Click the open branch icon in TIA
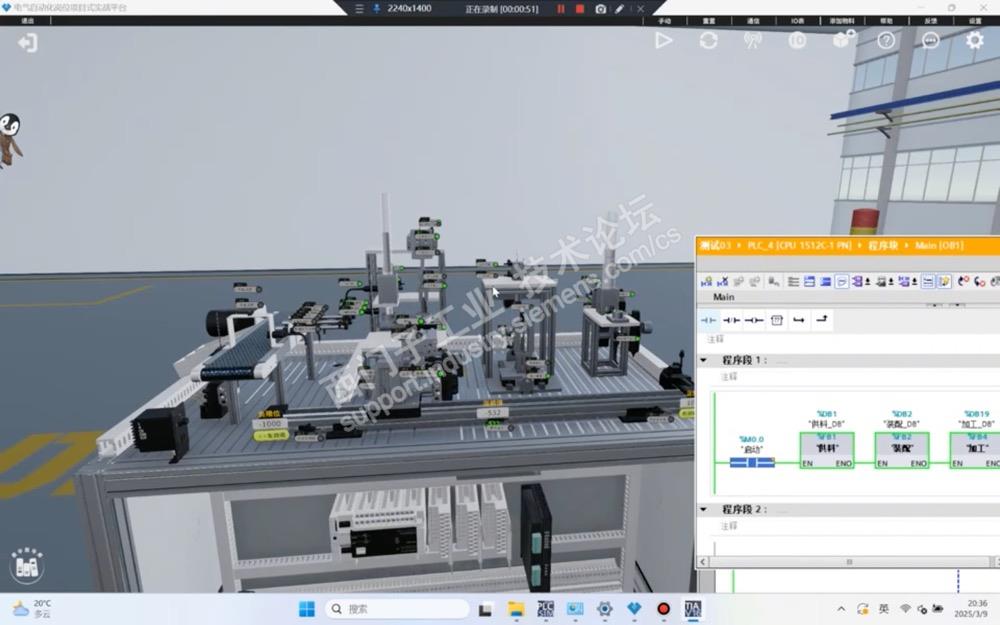 click(799, 320)
